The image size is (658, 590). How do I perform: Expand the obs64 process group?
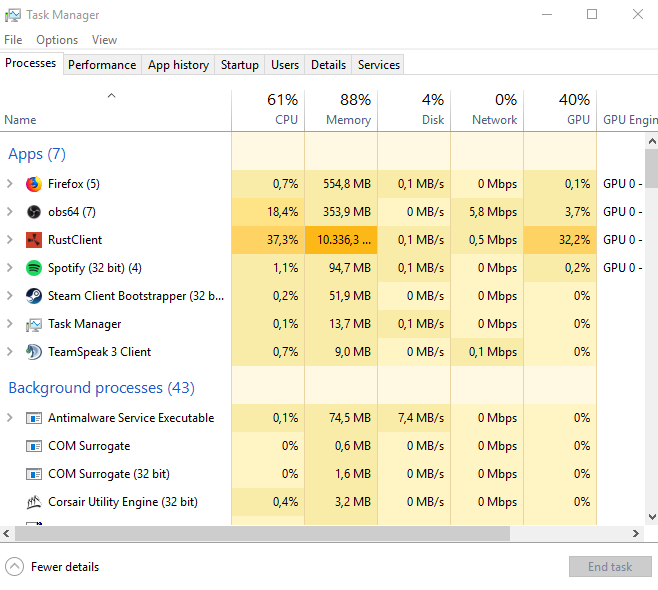click(x=10, y=212)
